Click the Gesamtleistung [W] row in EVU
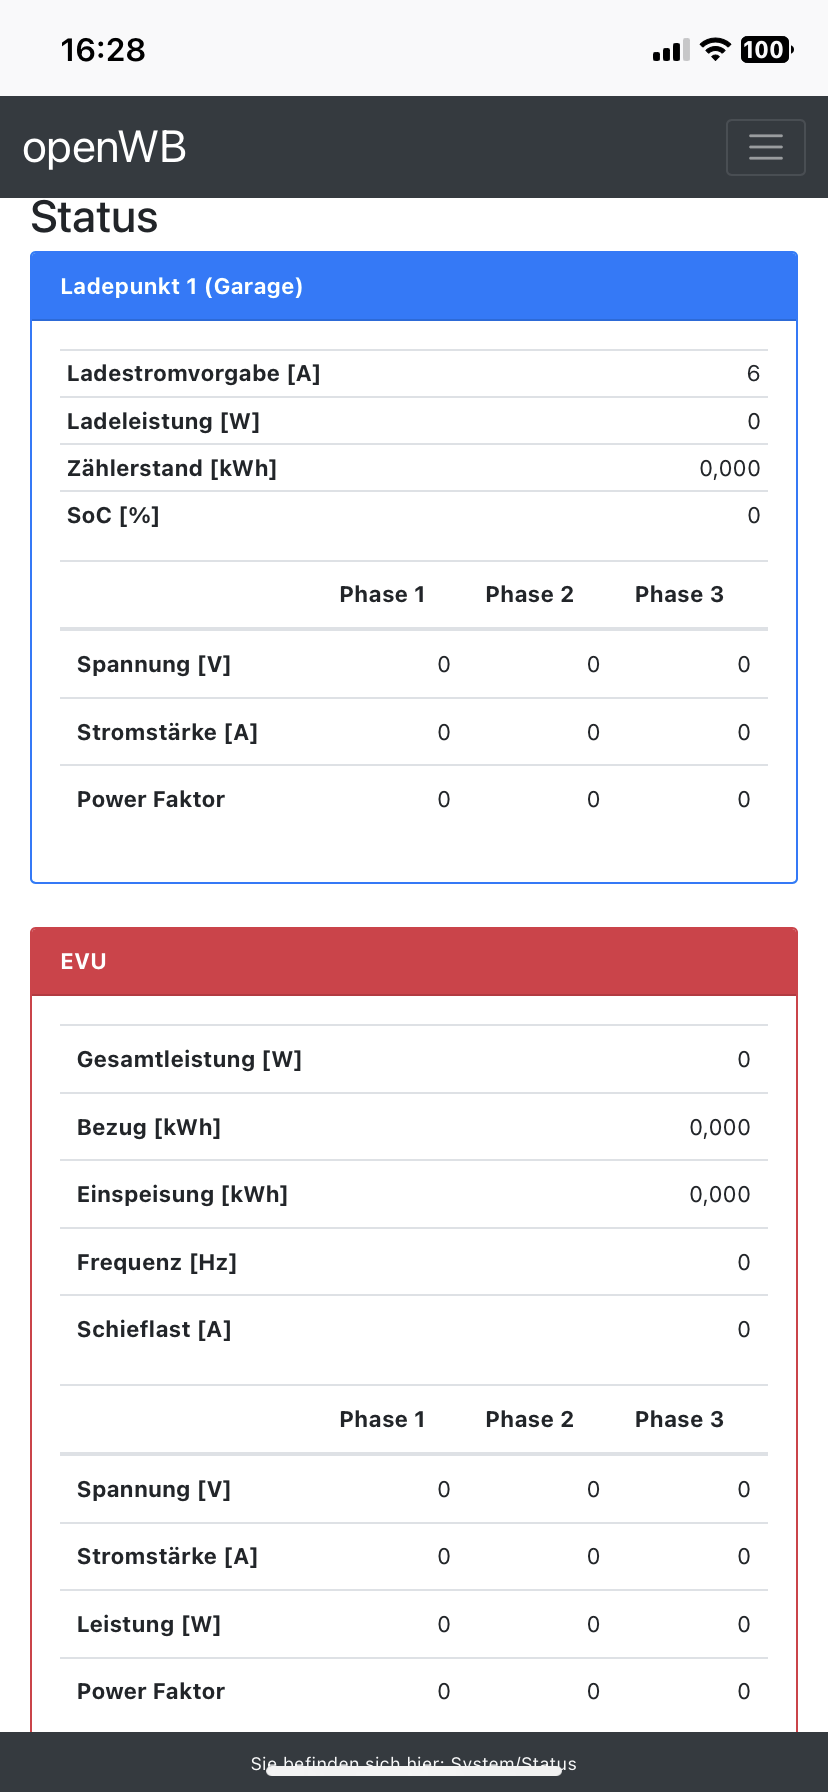This screenshot has width=828, height=1792. point(189,1060)
